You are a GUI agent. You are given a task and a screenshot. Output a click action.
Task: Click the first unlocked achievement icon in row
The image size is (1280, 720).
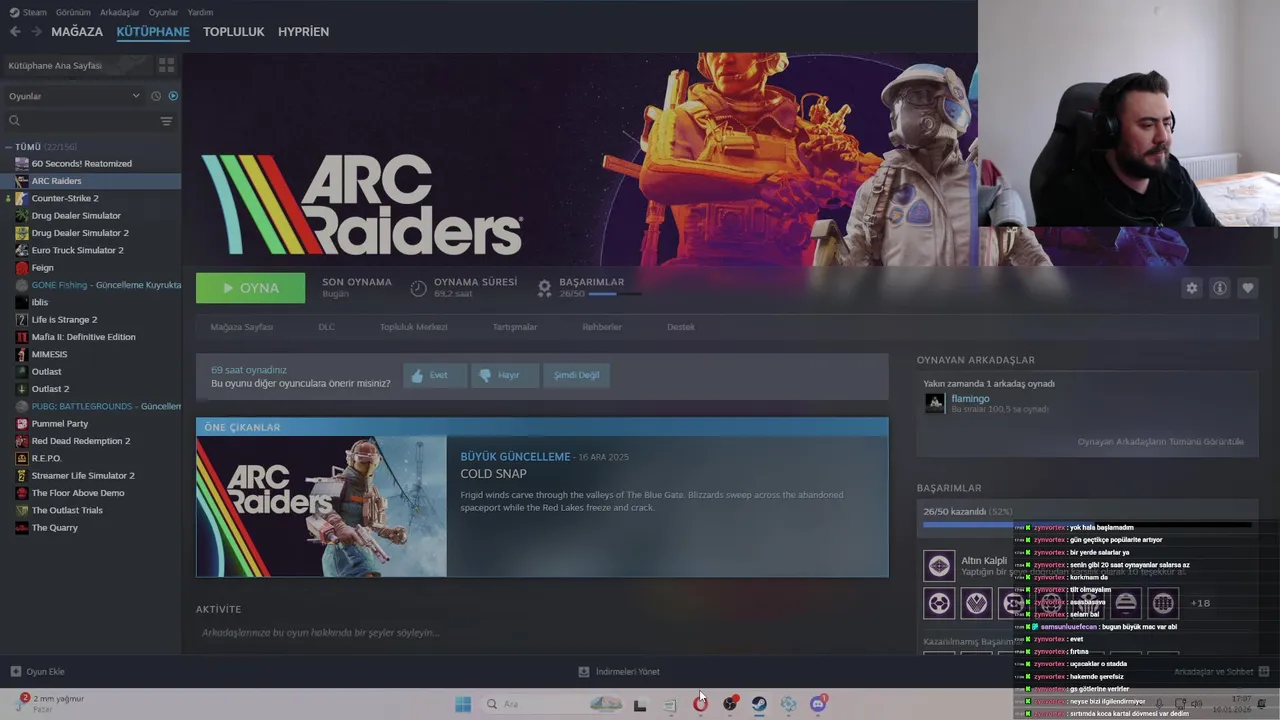click(939, 603)
